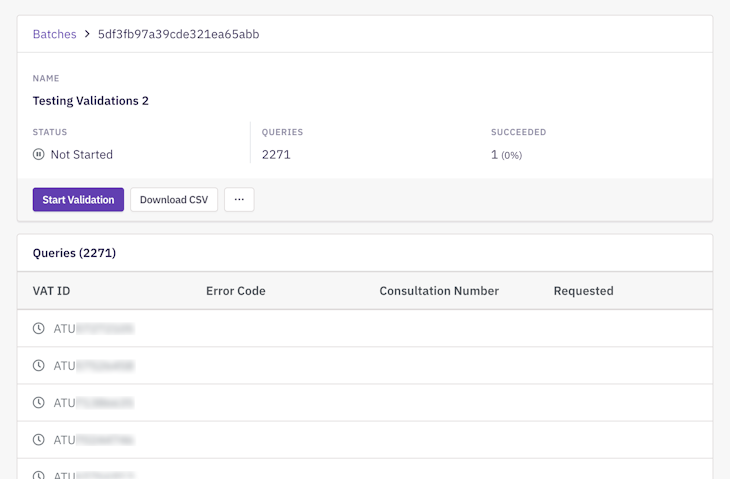730x479 pixels.
Task: Click the Error Code column header
Action: pyautogui.click(x=235, y=291)
